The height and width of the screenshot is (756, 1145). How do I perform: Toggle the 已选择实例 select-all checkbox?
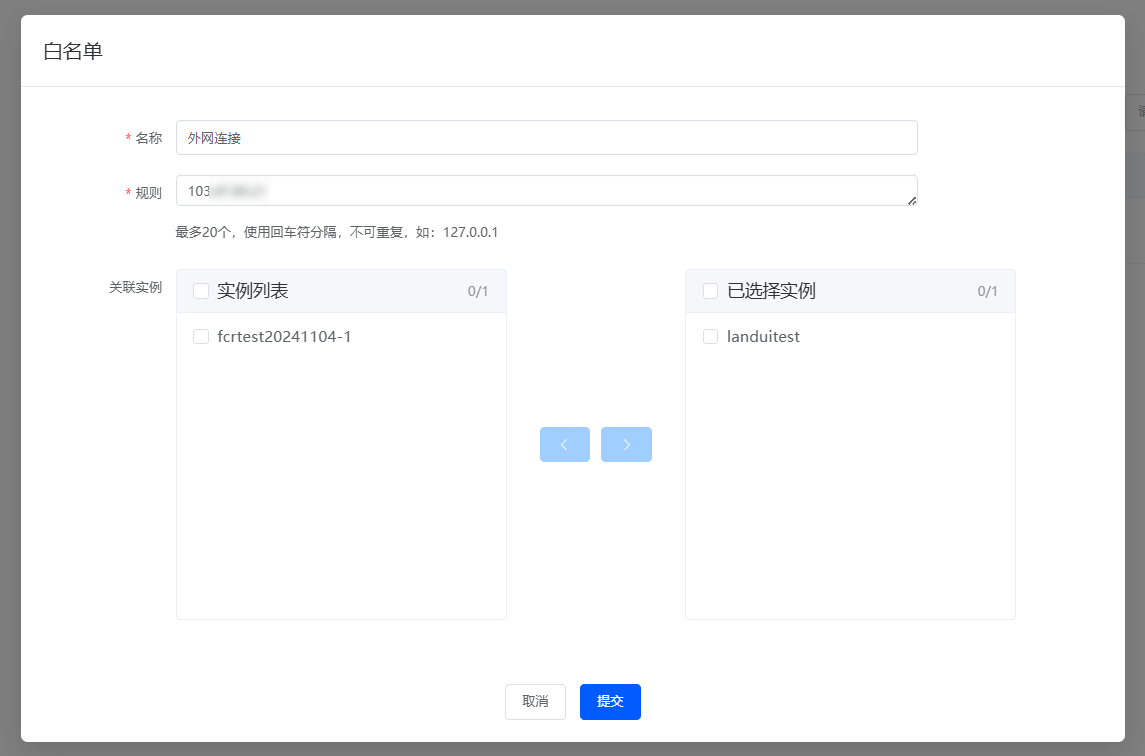point(711,291)
